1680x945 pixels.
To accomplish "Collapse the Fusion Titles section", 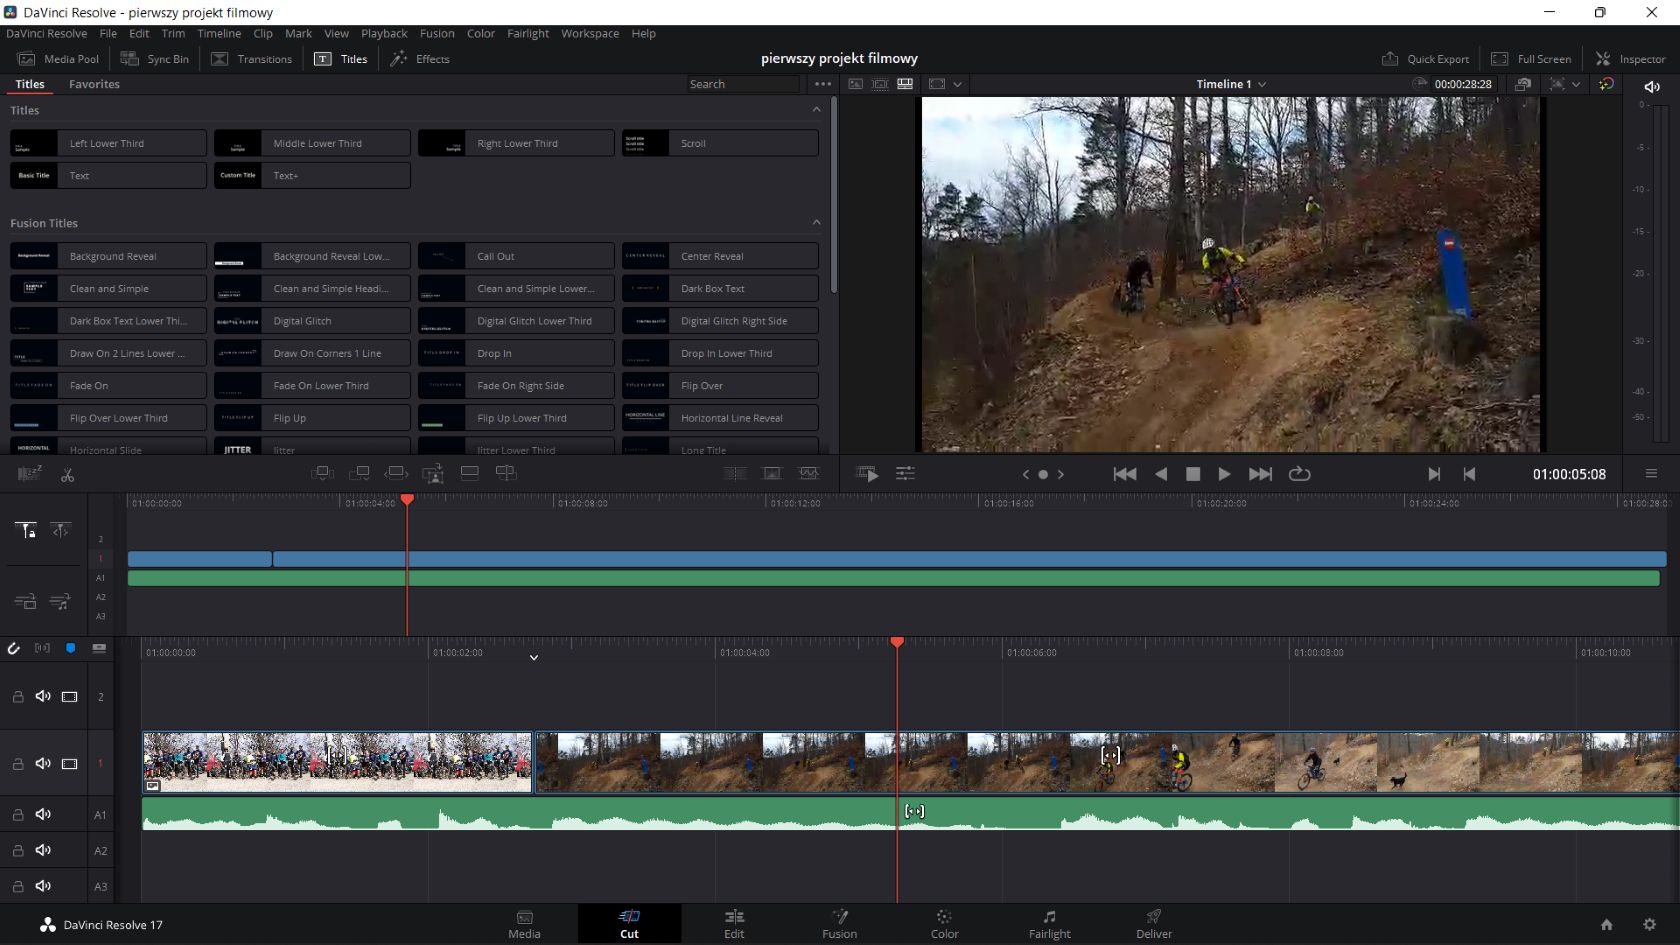I will coord(816,222).
